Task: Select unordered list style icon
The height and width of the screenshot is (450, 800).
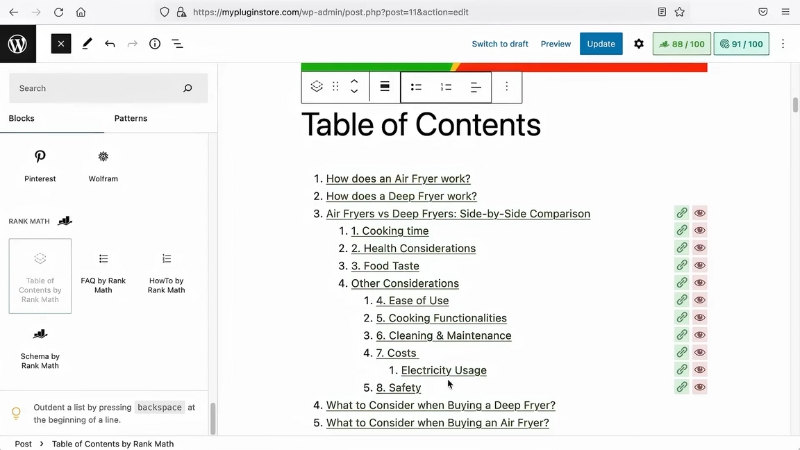Action: pos(416,87)
